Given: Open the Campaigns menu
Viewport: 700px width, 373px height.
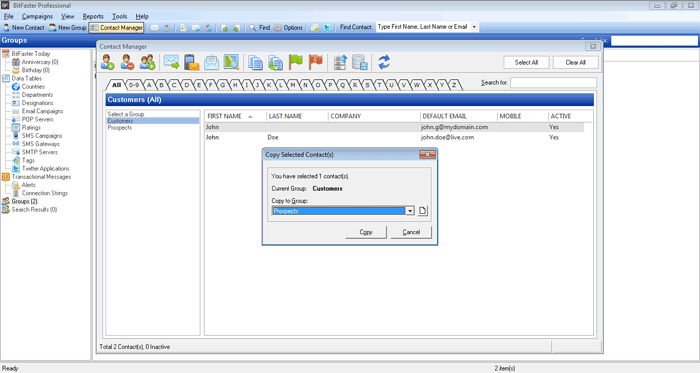Looking at the screenshot, I should pos(37,17).
